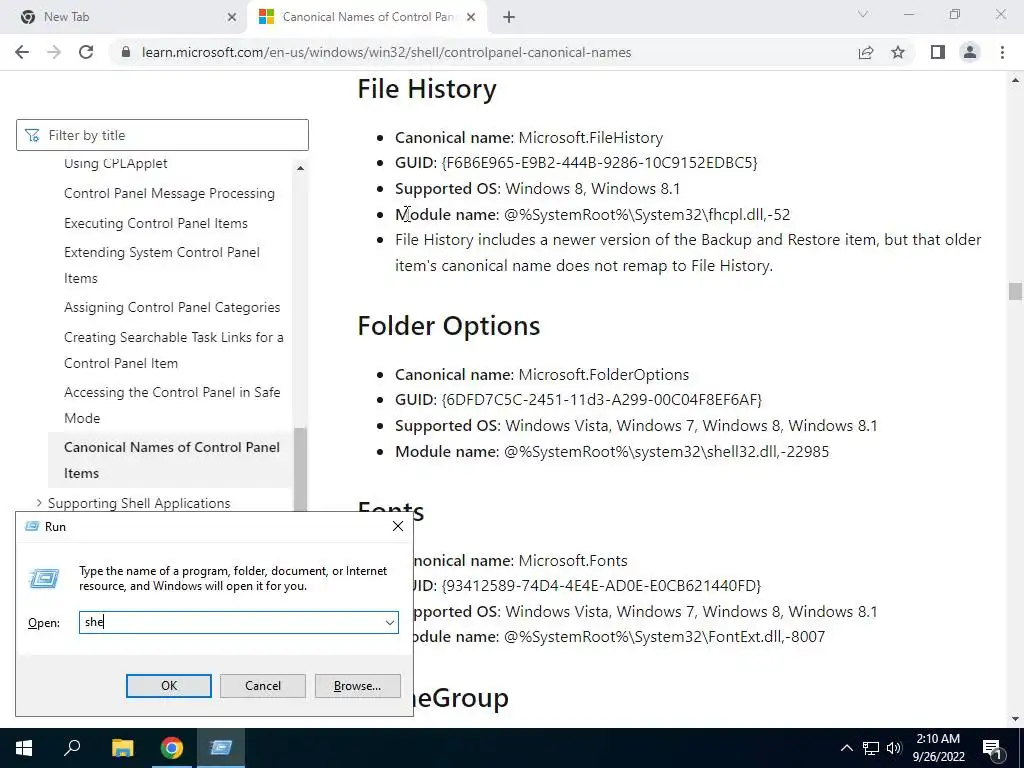Open the Chrome profile menu
The image size is (1024, 768).
pyautogui.click(x=970, y=52)
